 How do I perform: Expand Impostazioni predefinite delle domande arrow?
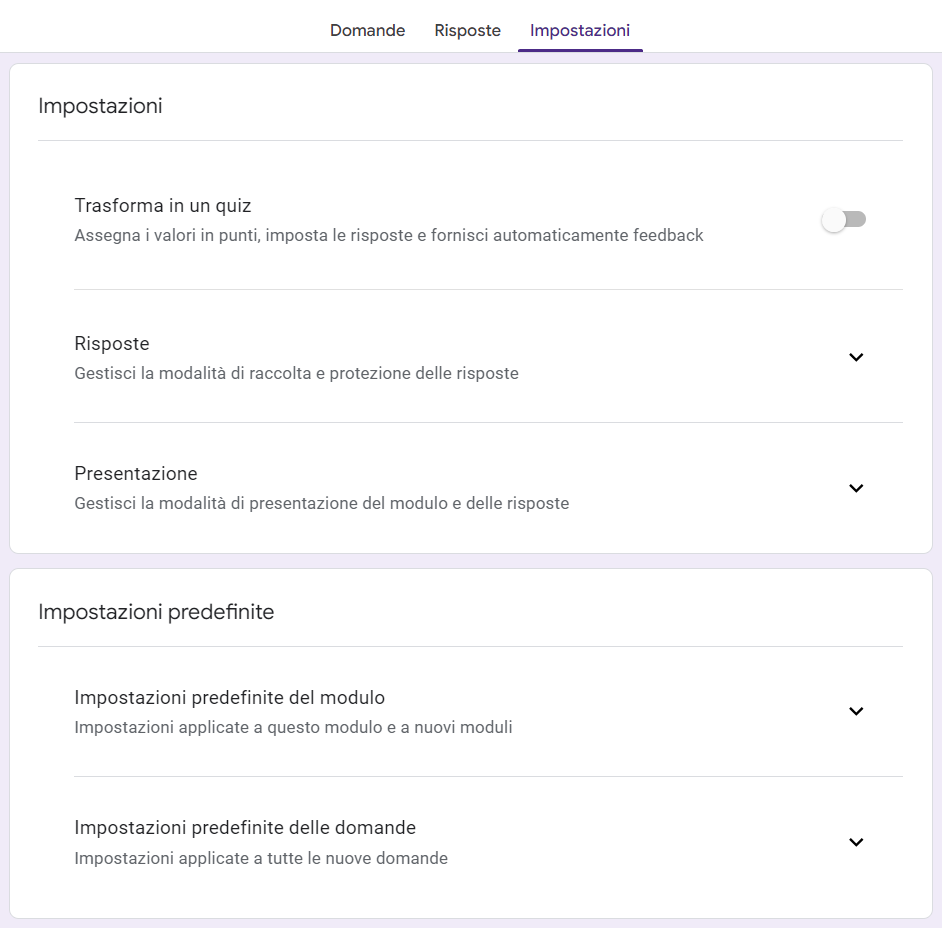click(856, 842)
